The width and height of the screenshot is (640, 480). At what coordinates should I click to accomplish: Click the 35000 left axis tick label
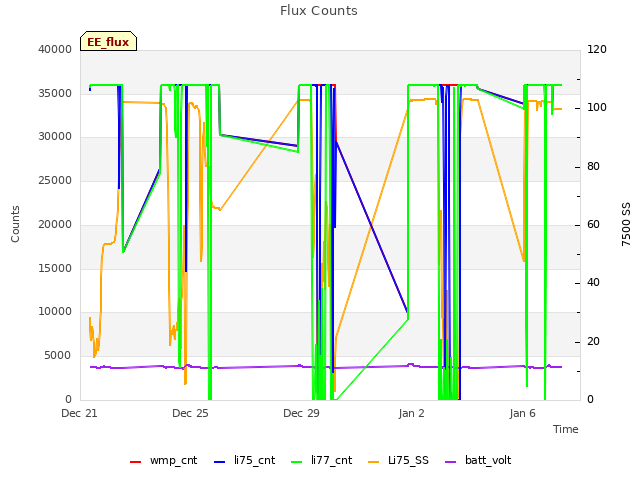(55, 93)
